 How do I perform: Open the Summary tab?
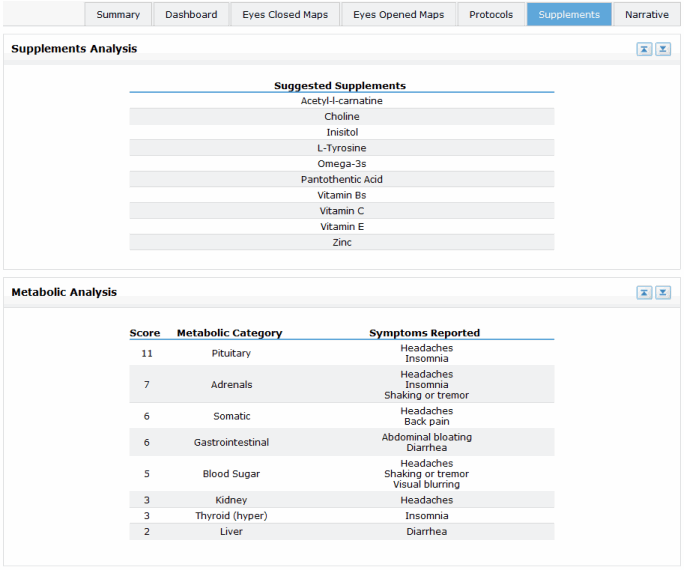tap(118, 15)
